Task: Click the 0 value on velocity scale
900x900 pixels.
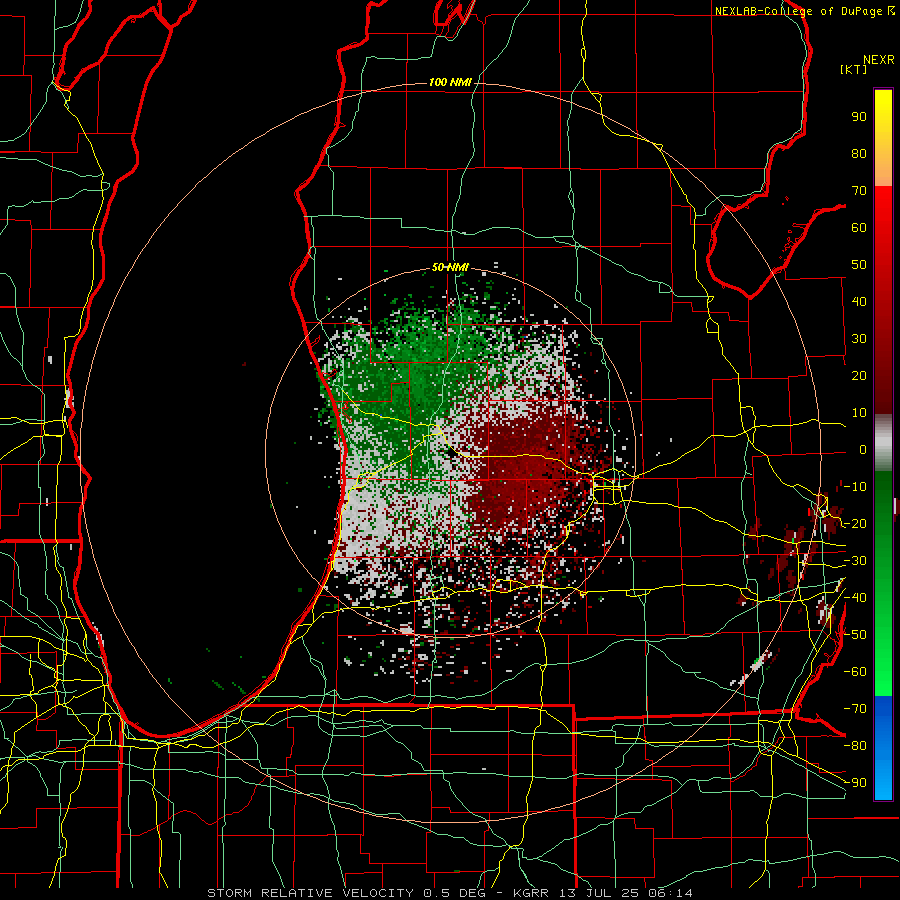Action: pos(863,450)
